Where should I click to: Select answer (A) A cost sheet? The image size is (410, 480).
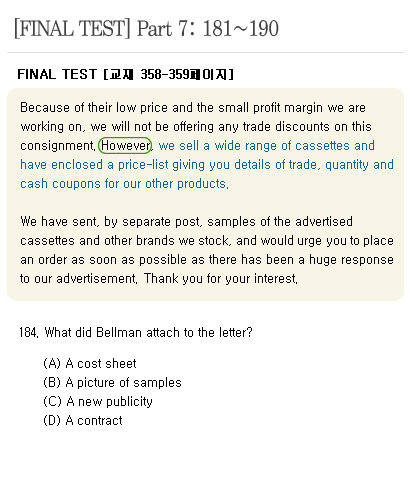tap(90, 363)
